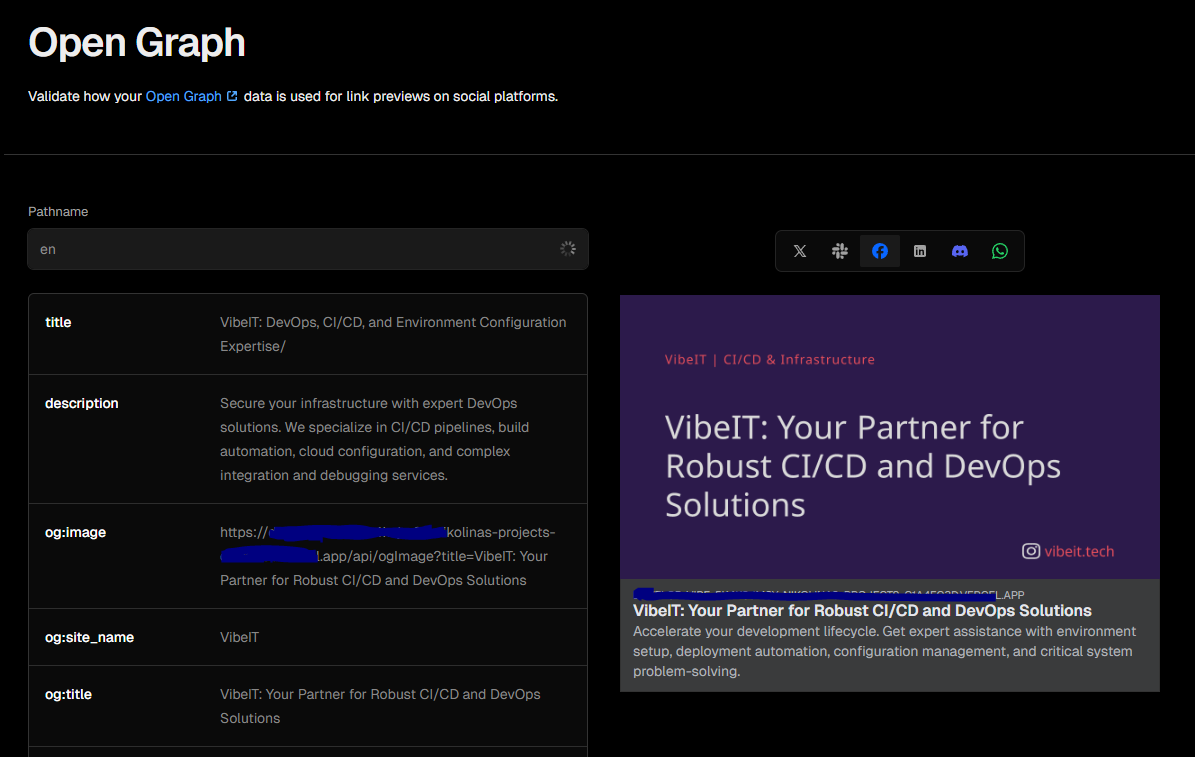
Task: Click the description row value text
Action: tap(374, 439)
